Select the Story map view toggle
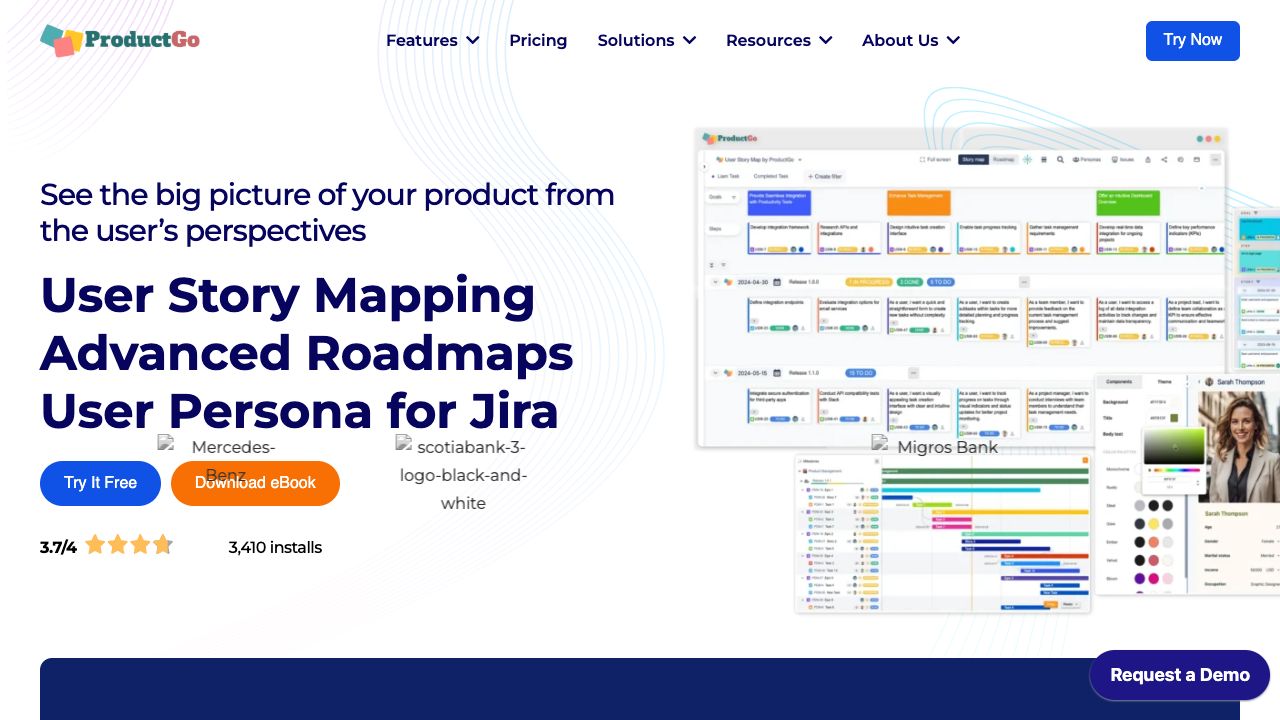The width and height of the screenshot is (1280, 720). coord(972,159)
